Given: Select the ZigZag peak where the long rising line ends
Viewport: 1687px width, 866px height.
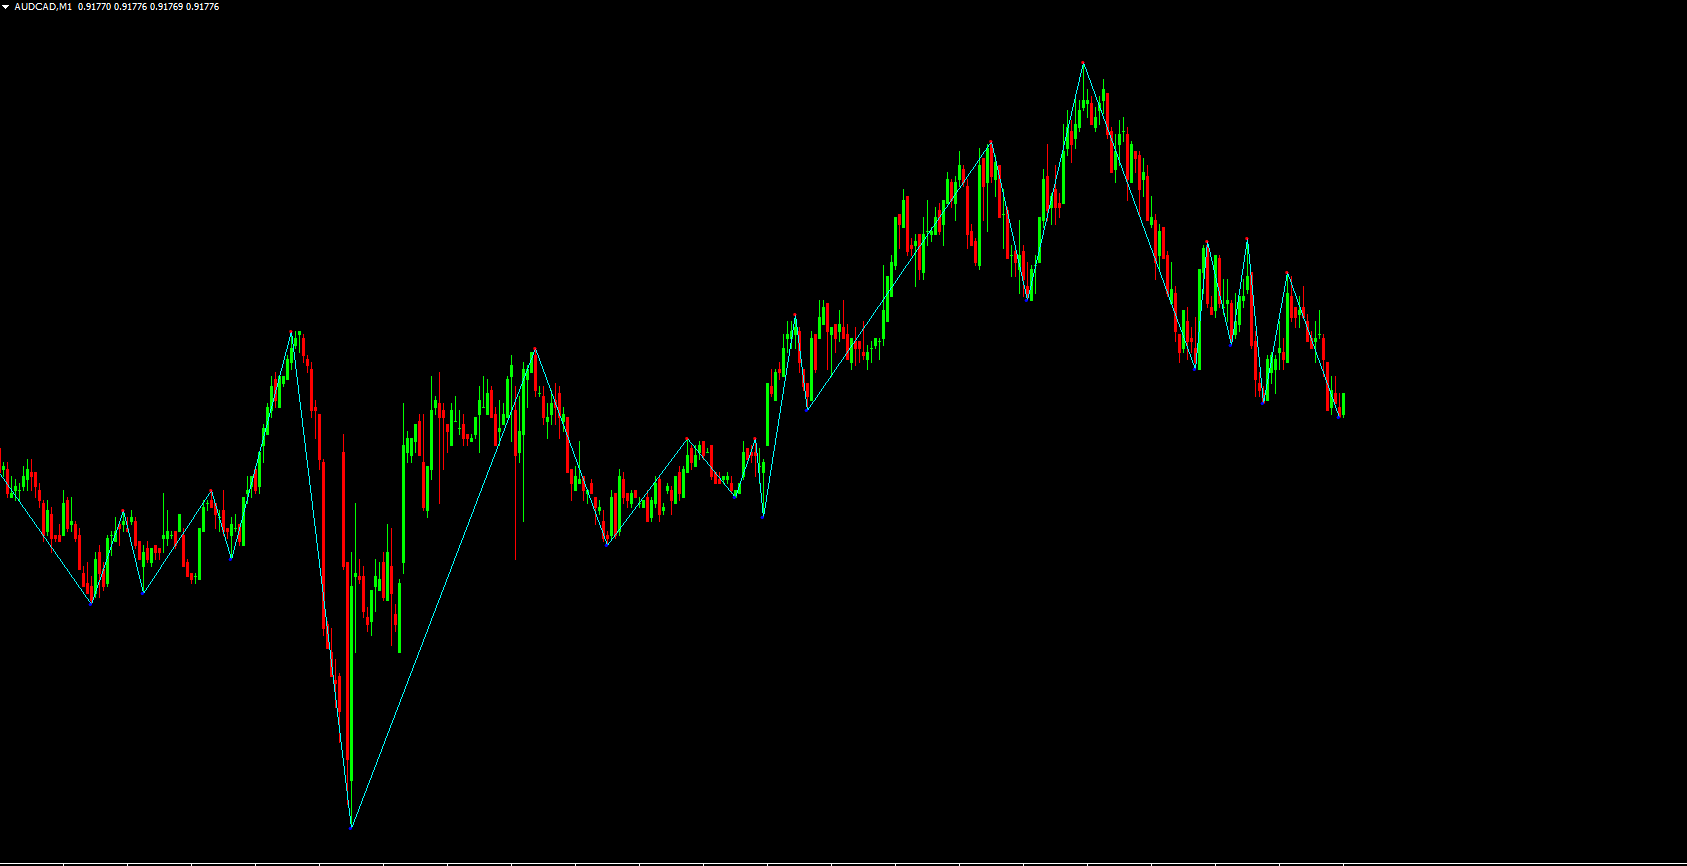Looking at the screenshot, I should click(x=535, y=349).
